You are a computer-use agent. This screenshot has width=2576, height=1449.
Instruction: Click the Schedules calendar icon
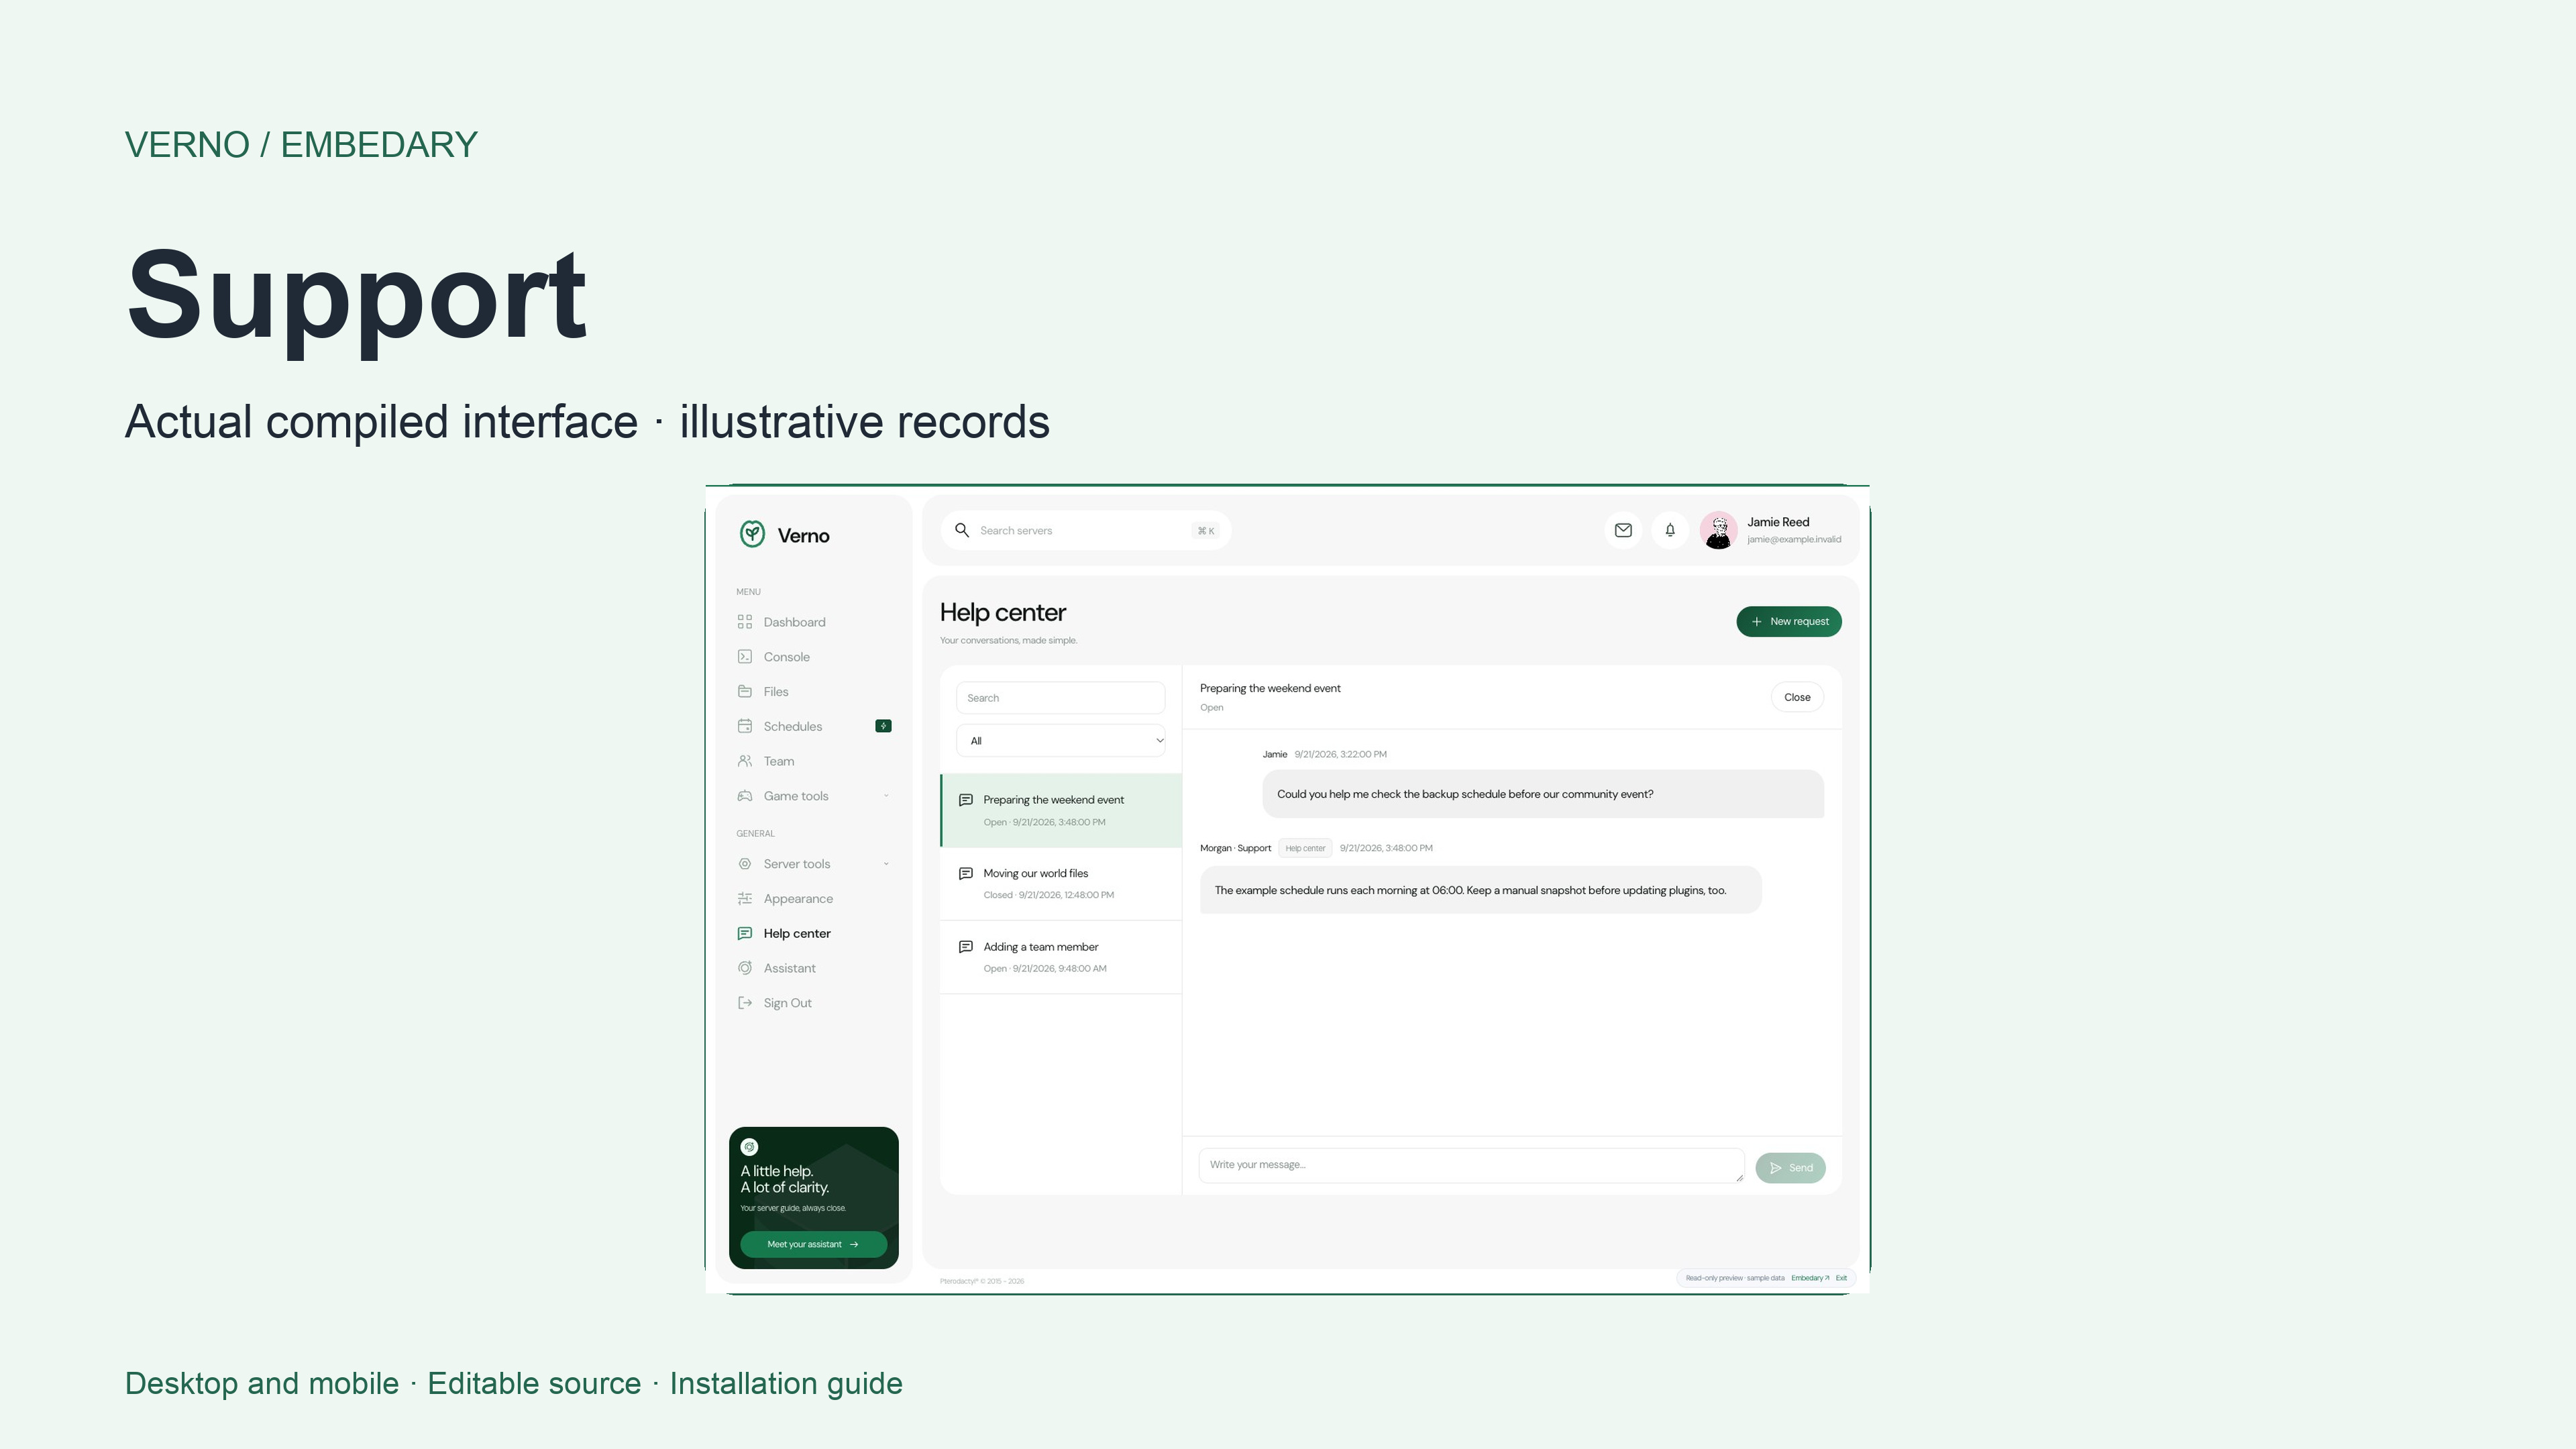click(745, 726)
